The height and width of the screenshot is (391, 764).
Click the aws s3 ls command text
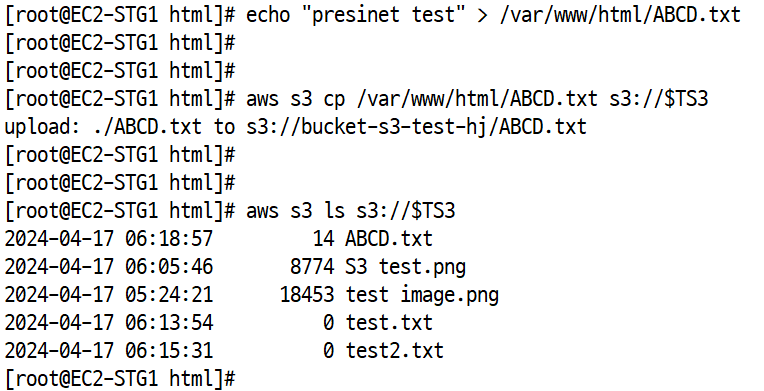coord(350,211)
